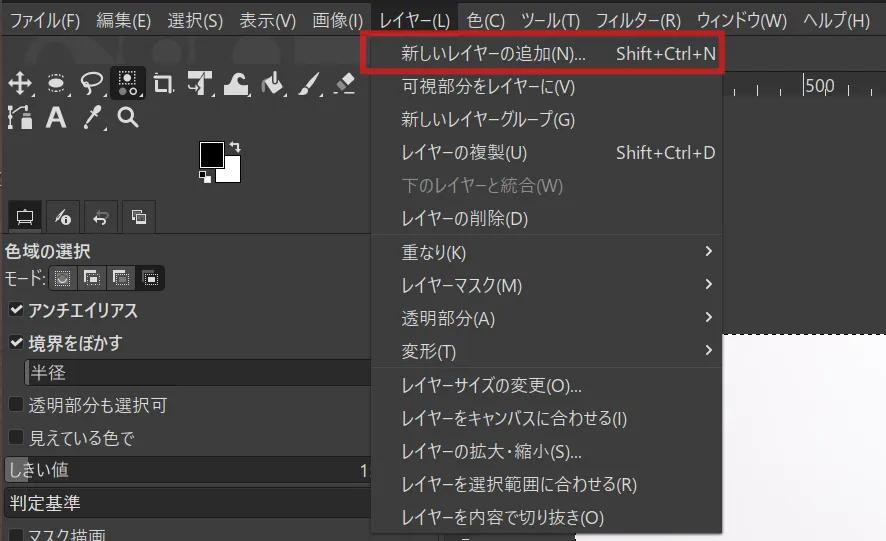This screenshot has height=541, width=886.
Task: Open the 色(C) menu
Action: (485, 21)
